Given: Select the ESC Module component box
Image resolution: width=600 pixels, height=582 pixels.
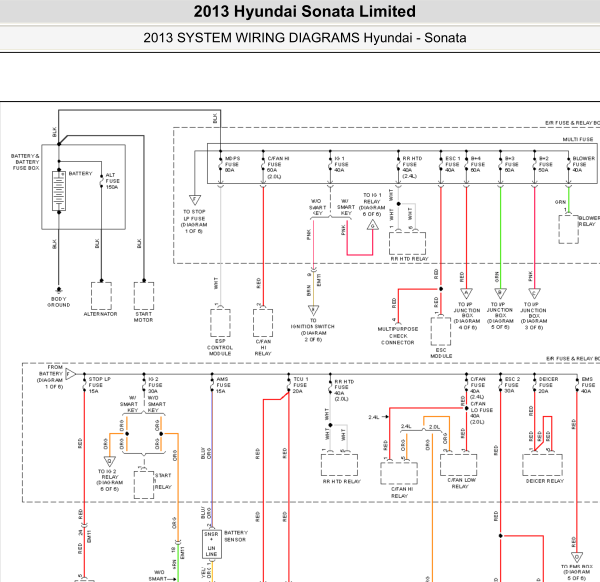Looking at the screenshot, I should [x=441, y=331].
